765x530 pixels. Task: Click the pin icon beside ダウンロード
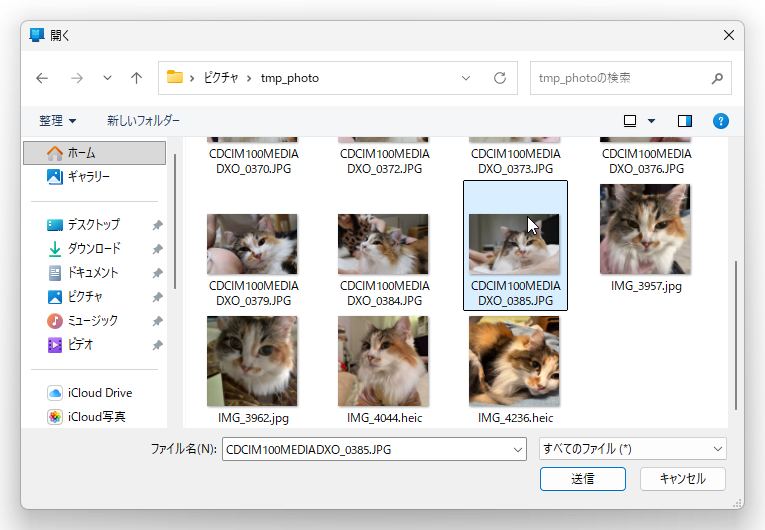point(157,249)
